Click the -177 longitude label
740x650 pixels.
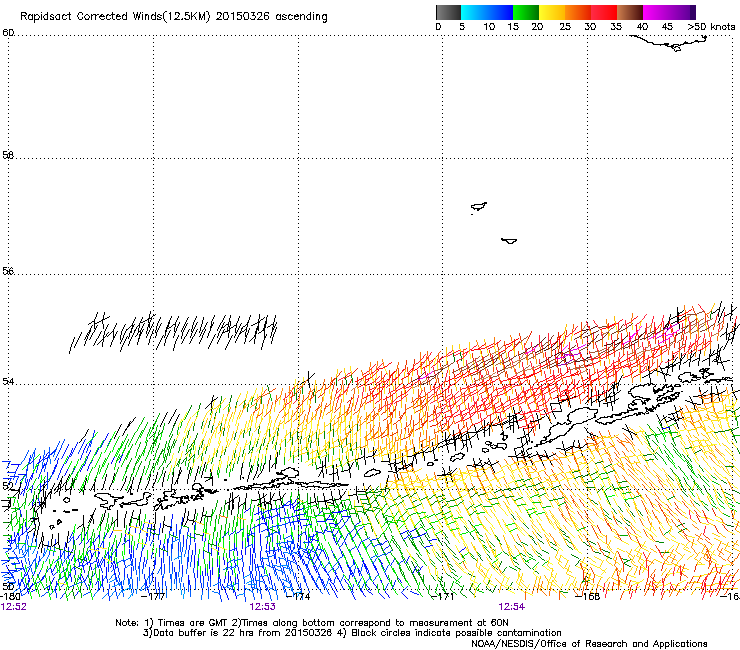coord(153,597)
